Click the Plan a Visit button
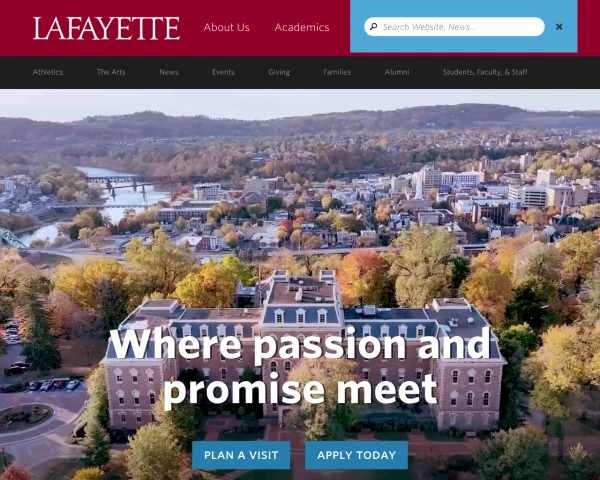 coord(241,455)
